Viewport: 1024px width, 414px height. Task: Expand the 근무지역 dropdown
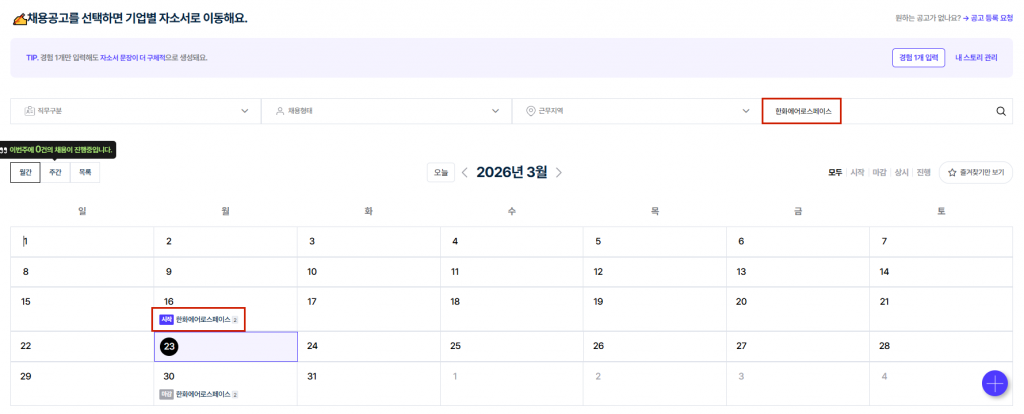(x=636, y=111)
